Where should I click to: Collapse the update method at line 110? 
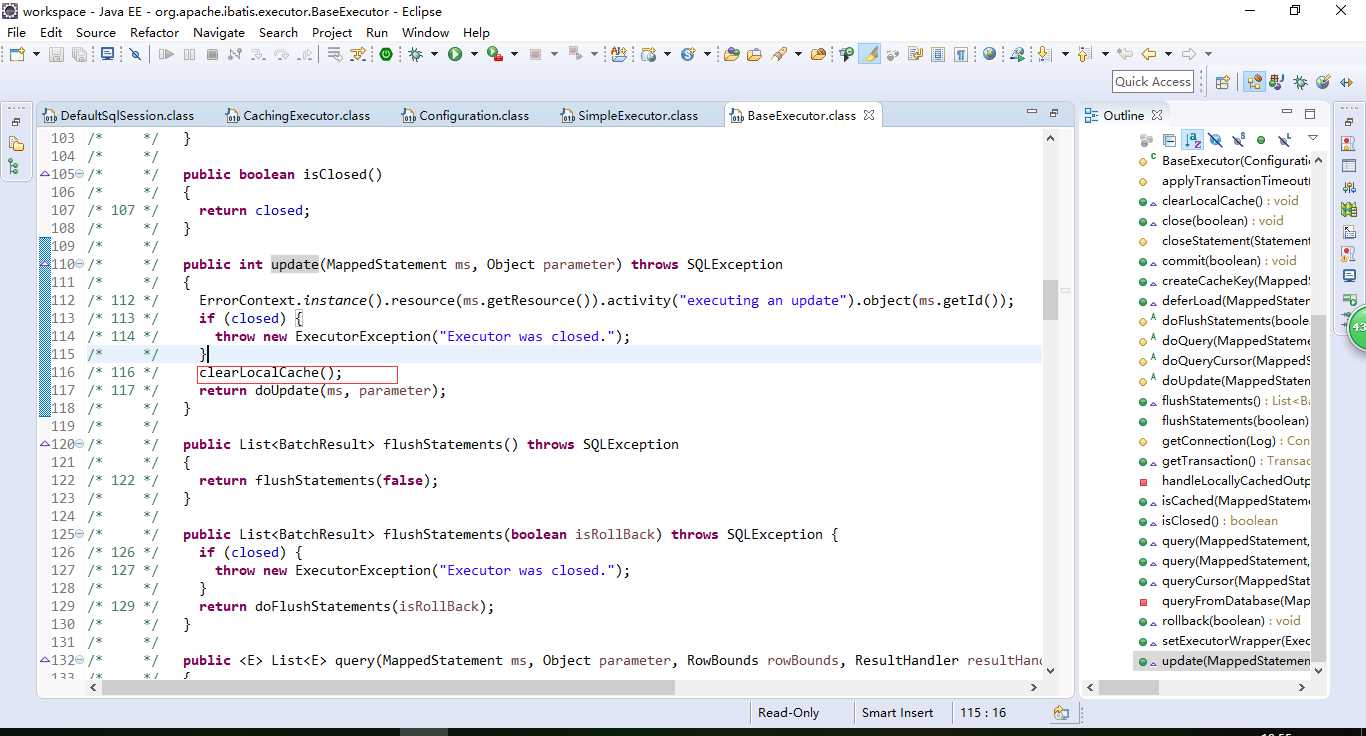[79, 264]
